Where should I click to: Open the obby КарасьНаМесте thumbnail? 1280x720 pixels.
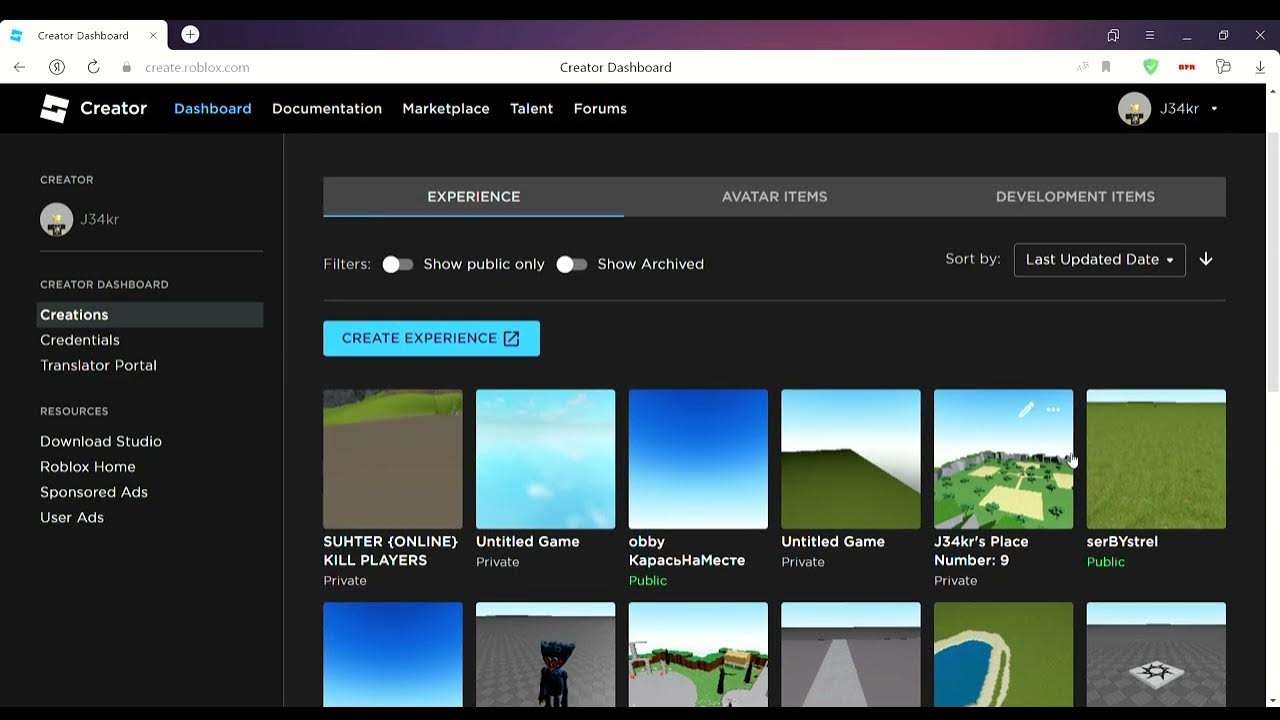pyautogui.click(x=698, y=459)
